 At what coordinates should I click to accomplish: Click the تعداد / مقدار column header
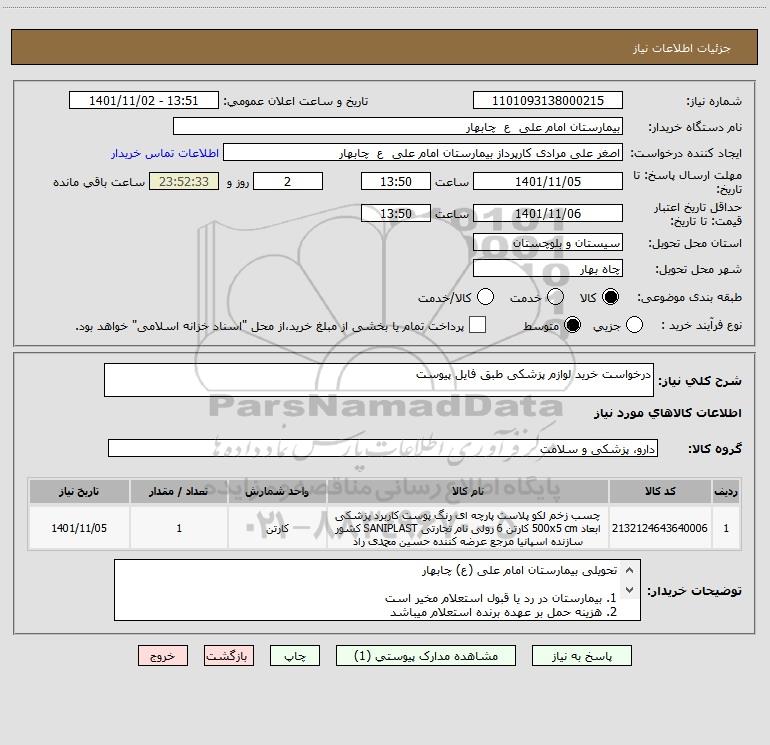point(179,491)
